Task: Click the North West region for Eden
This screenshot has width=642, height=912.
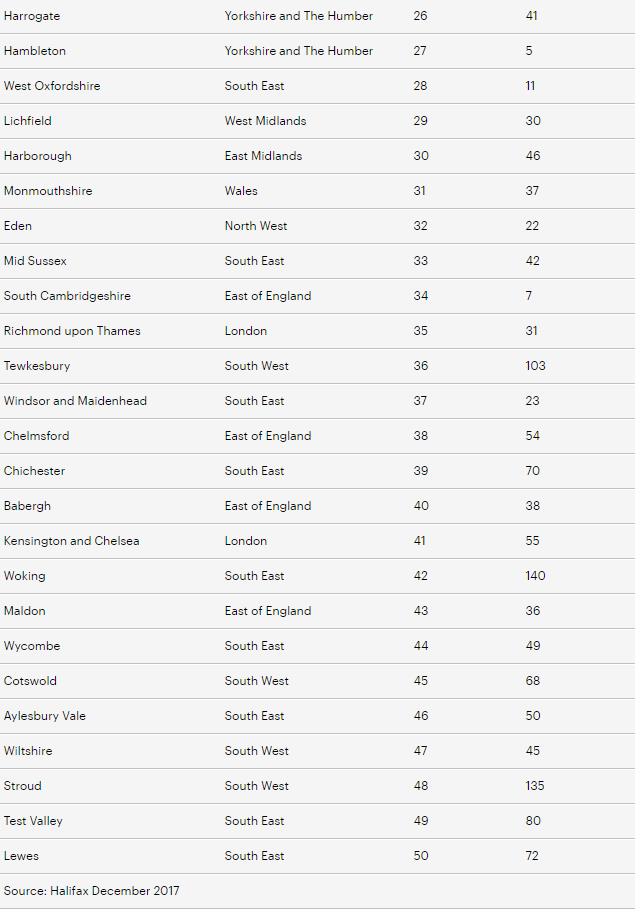Action: (256, 226)
